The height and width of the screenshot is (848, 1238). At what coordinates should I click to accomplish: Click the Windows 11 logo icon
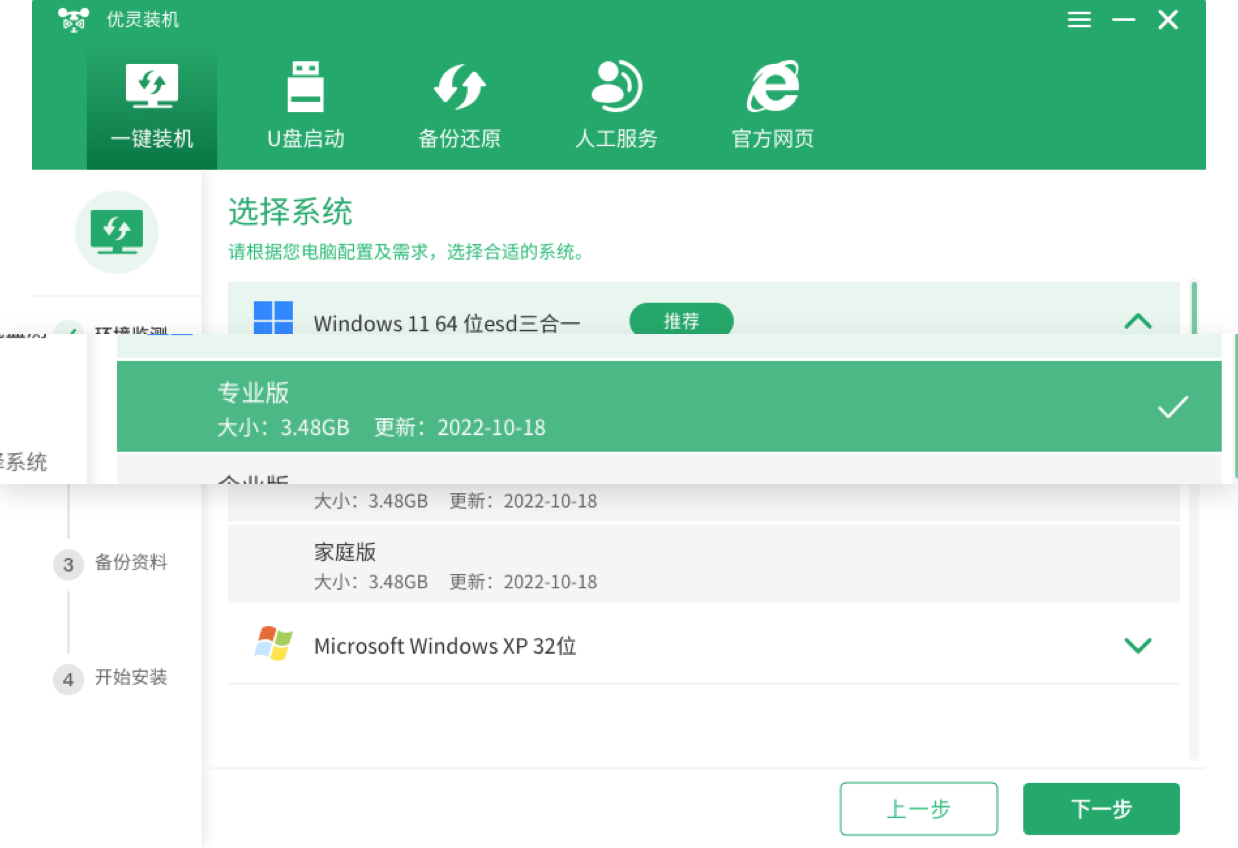(x=273, y=318)
